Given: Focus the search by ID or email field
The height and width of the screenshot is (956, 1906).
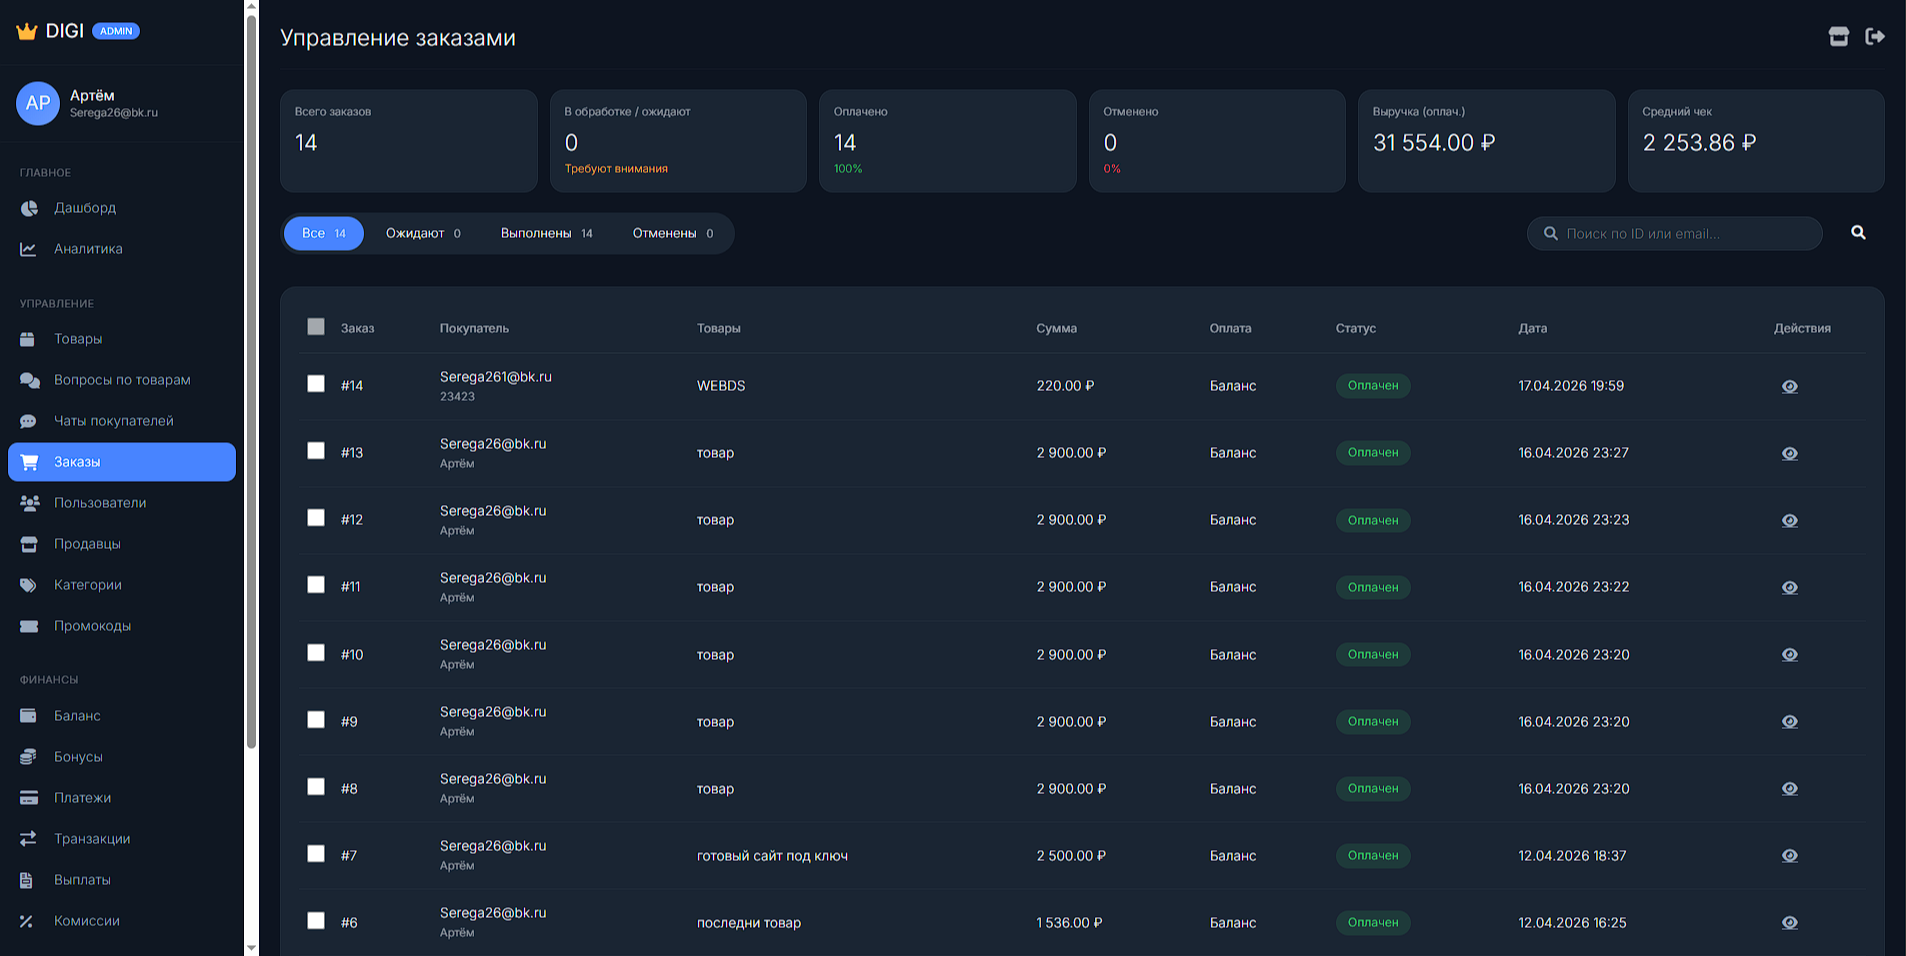Looking at the screenshot, I should (x=1675, y=233).
